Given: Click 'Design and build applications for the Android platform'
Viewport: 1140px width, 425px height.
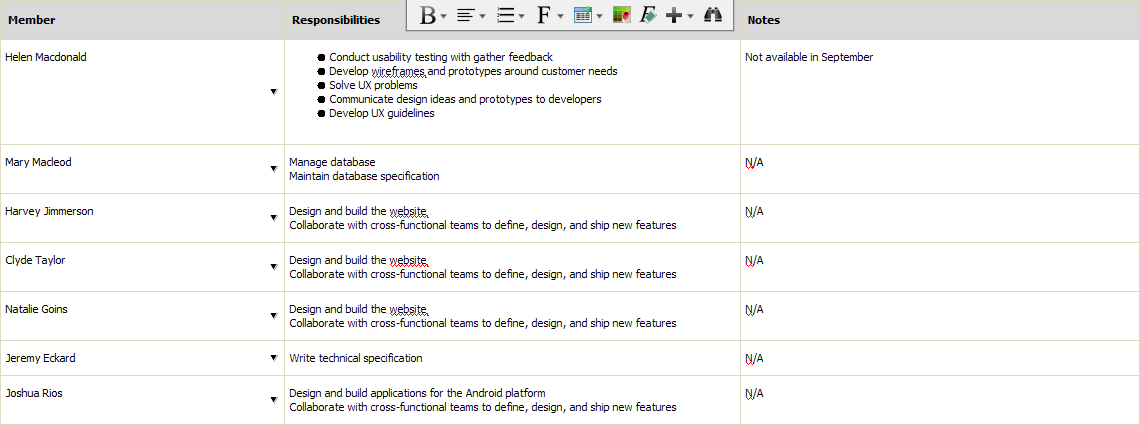Looking at the screenshot, I should (417, 393).
